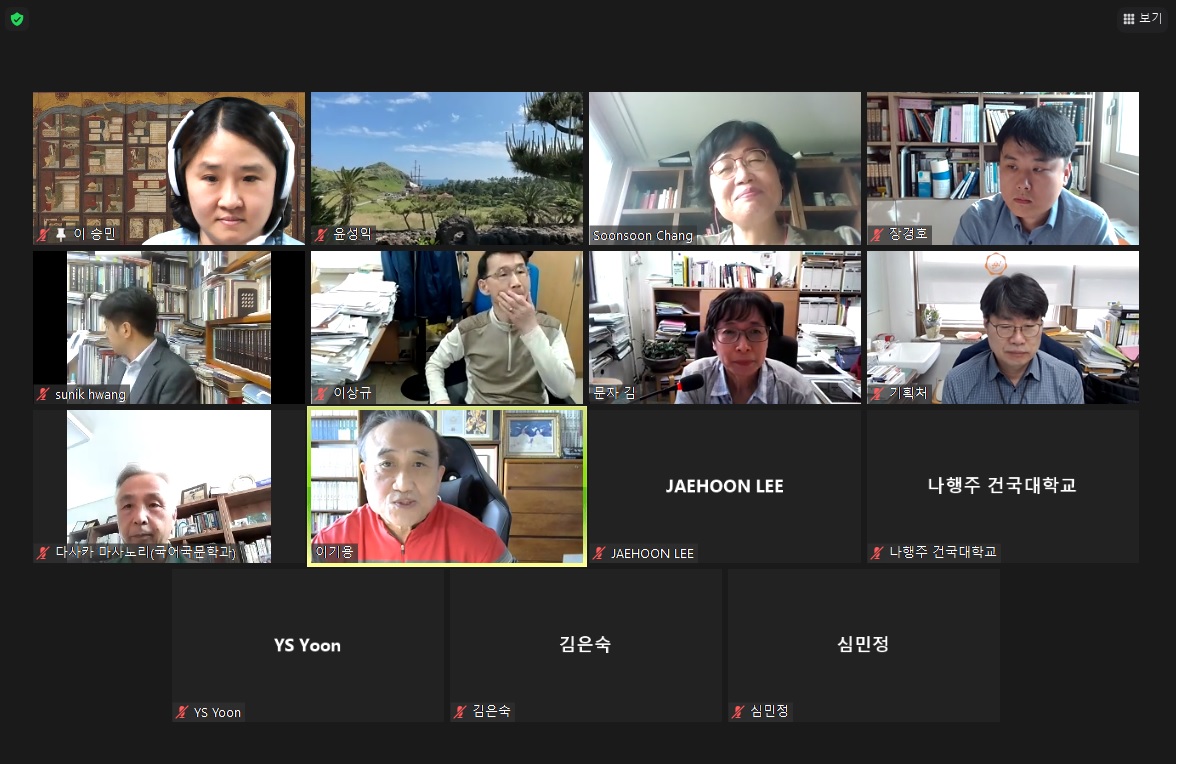Select 이송민's video with the headset
Screen dimensions: 1177x764
(x=169, y=168)
